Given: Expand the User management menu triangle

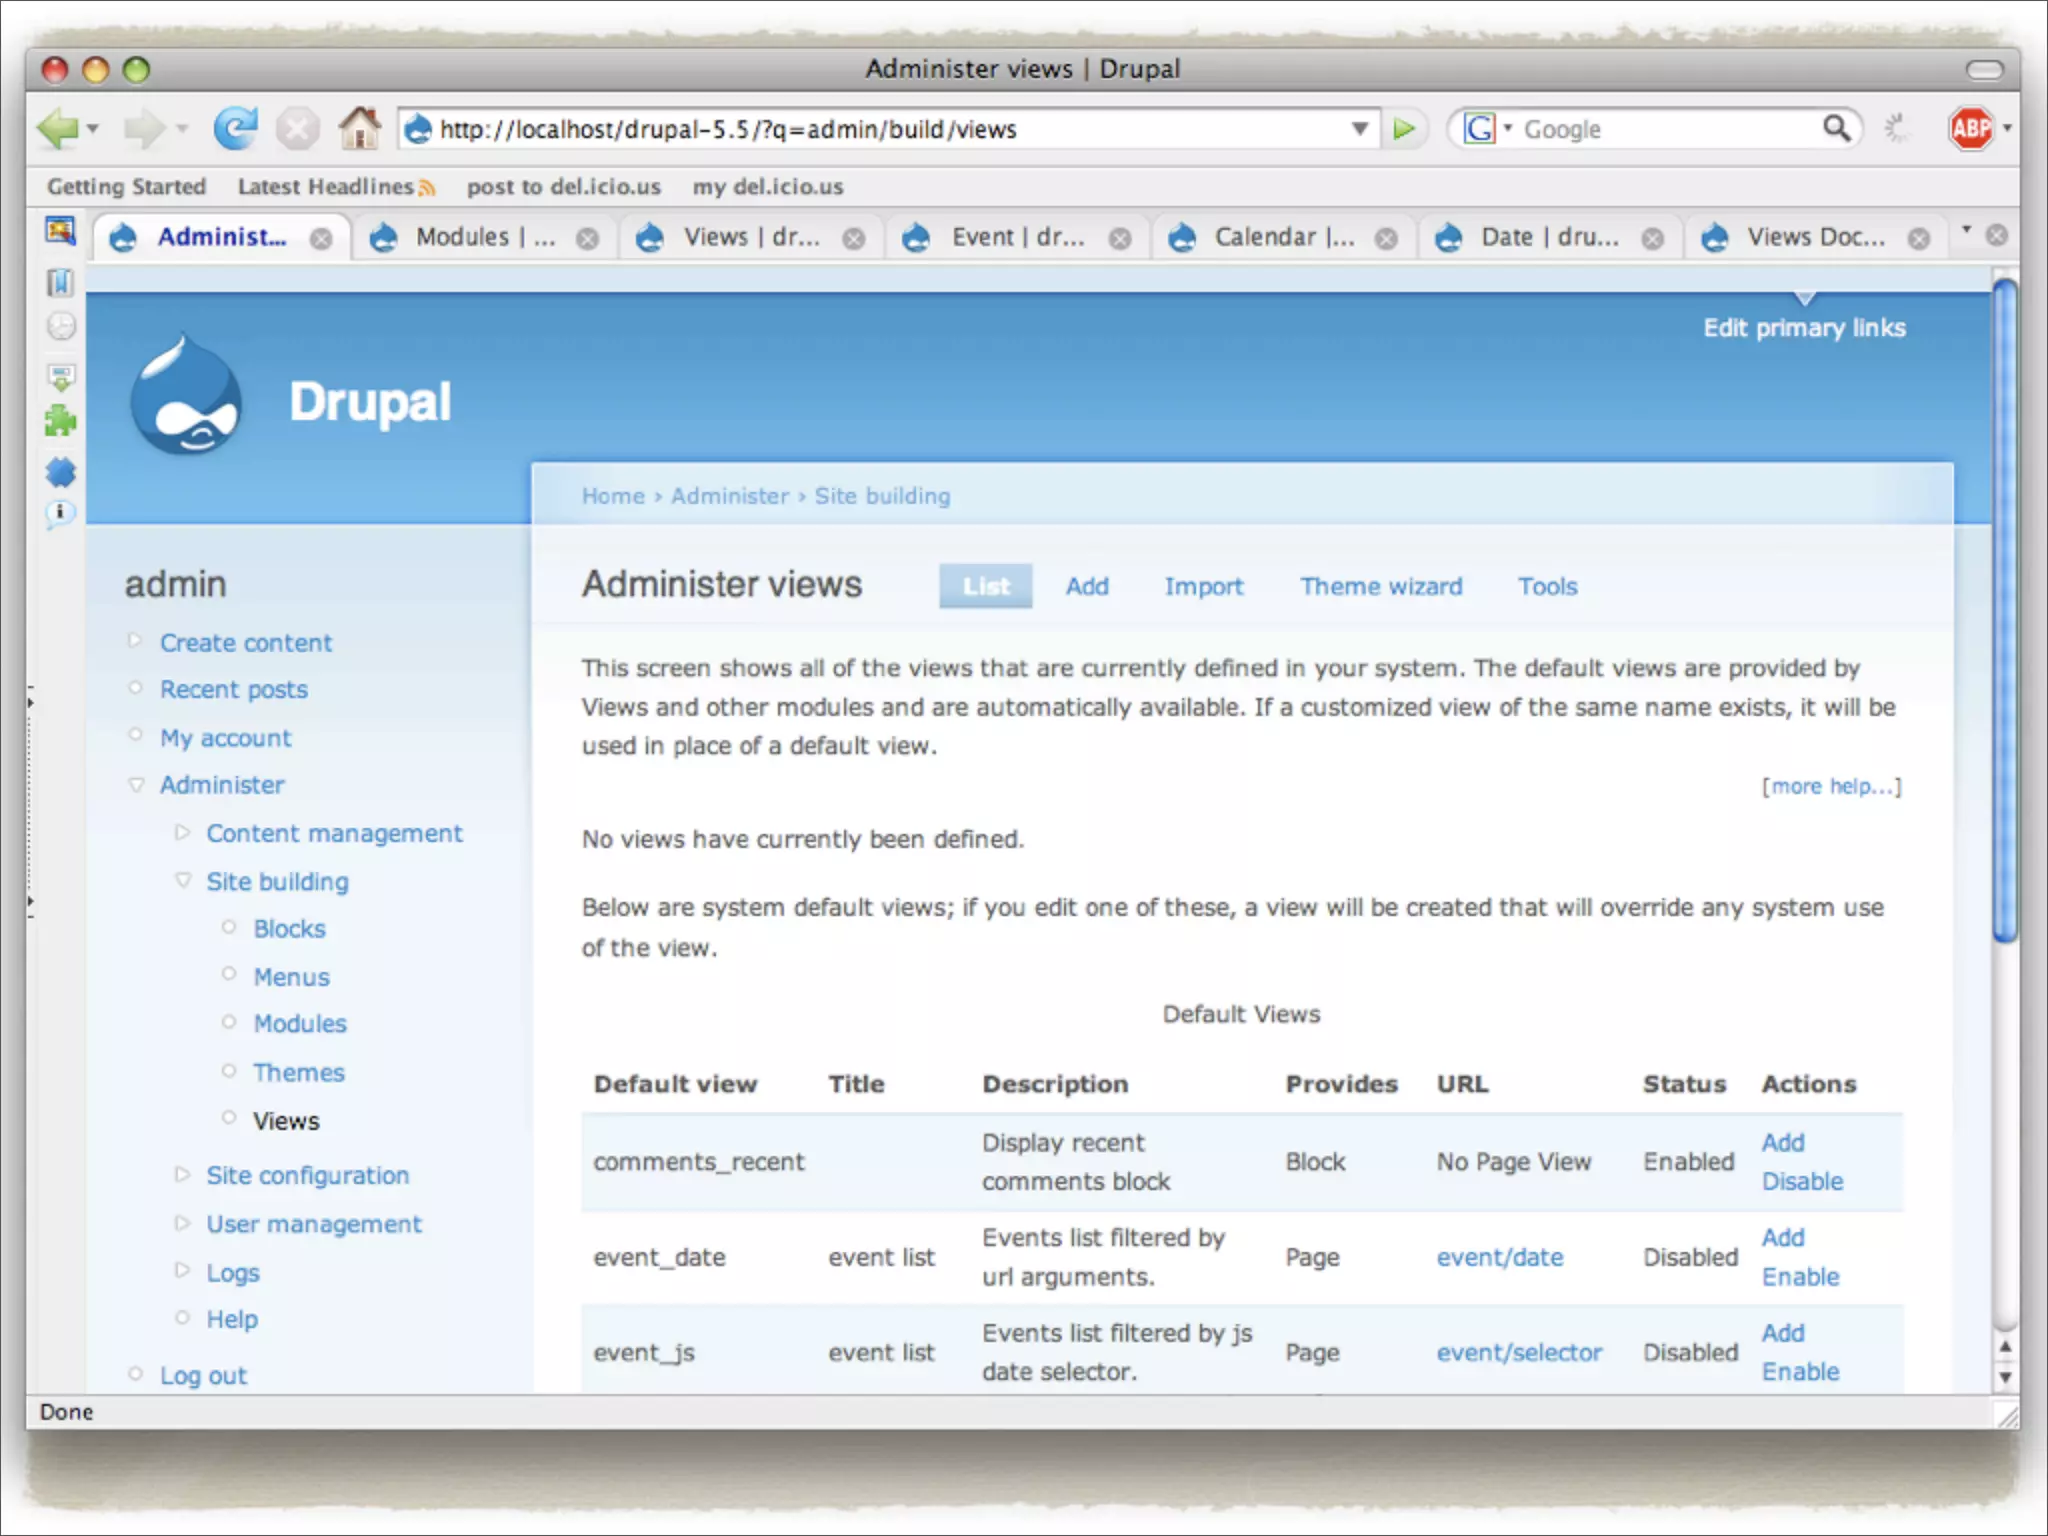Looking at the screenshot, I should (182, 1223).
